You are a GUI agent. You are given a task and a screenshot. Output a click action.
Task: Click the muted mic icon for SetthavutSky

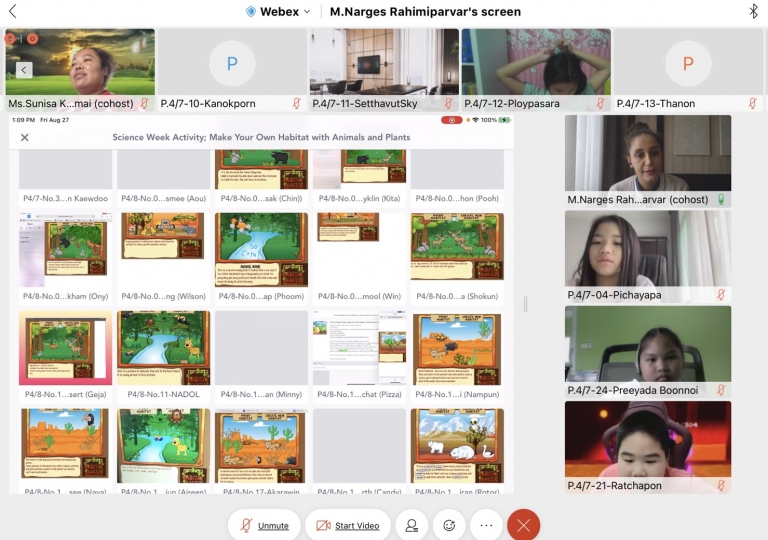click(x=448, y=103)
